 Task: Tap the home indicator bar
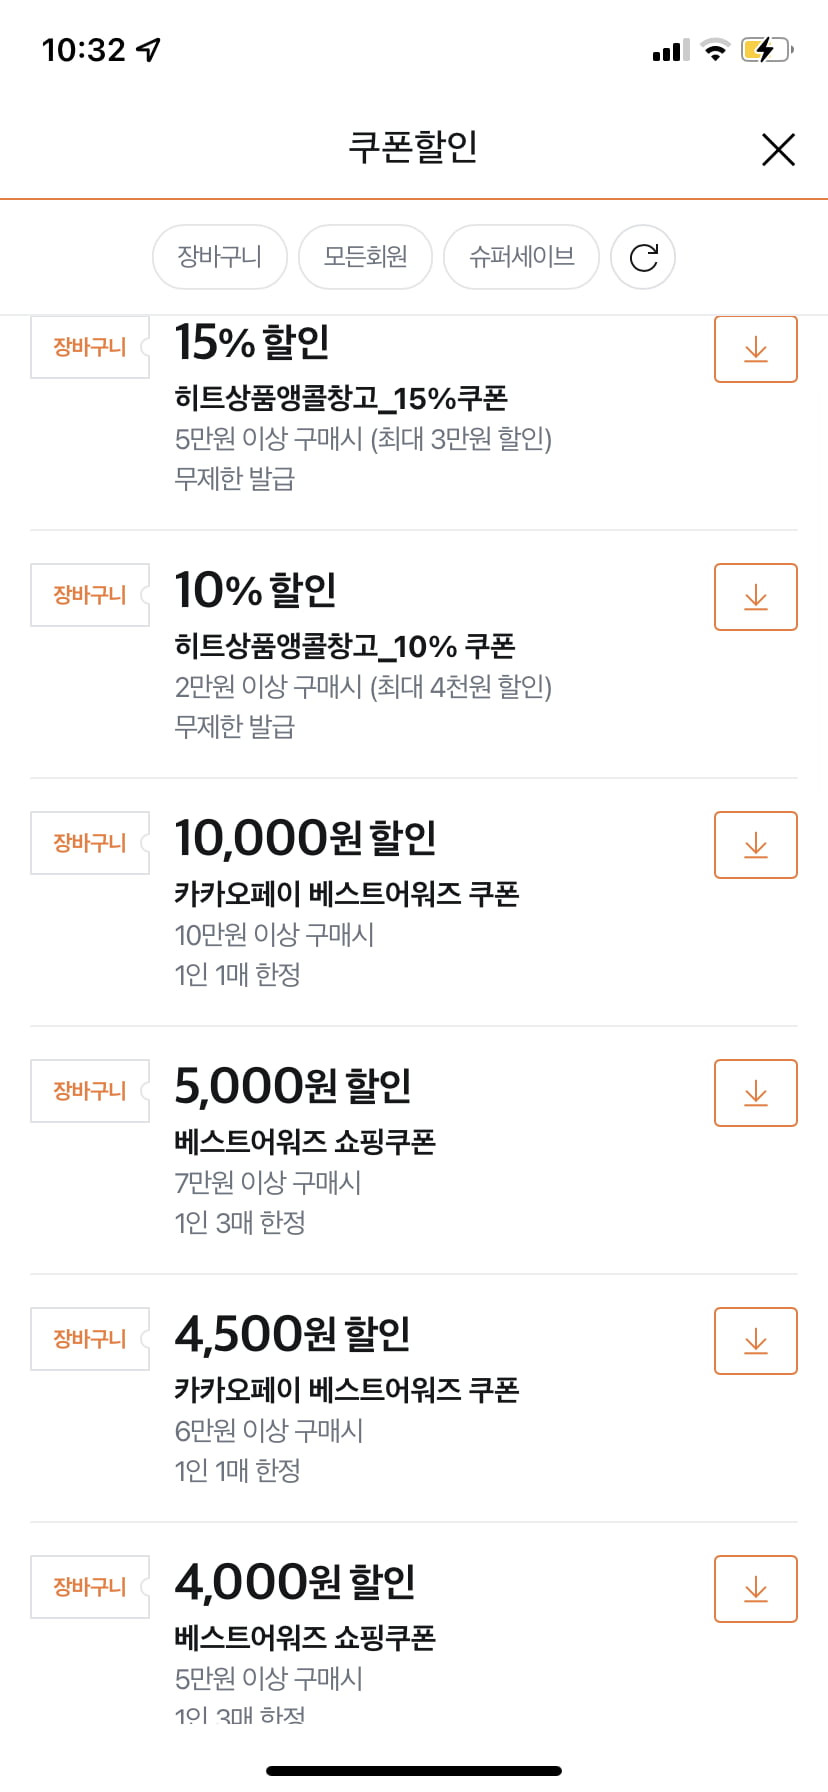(x=414, y=1770)
